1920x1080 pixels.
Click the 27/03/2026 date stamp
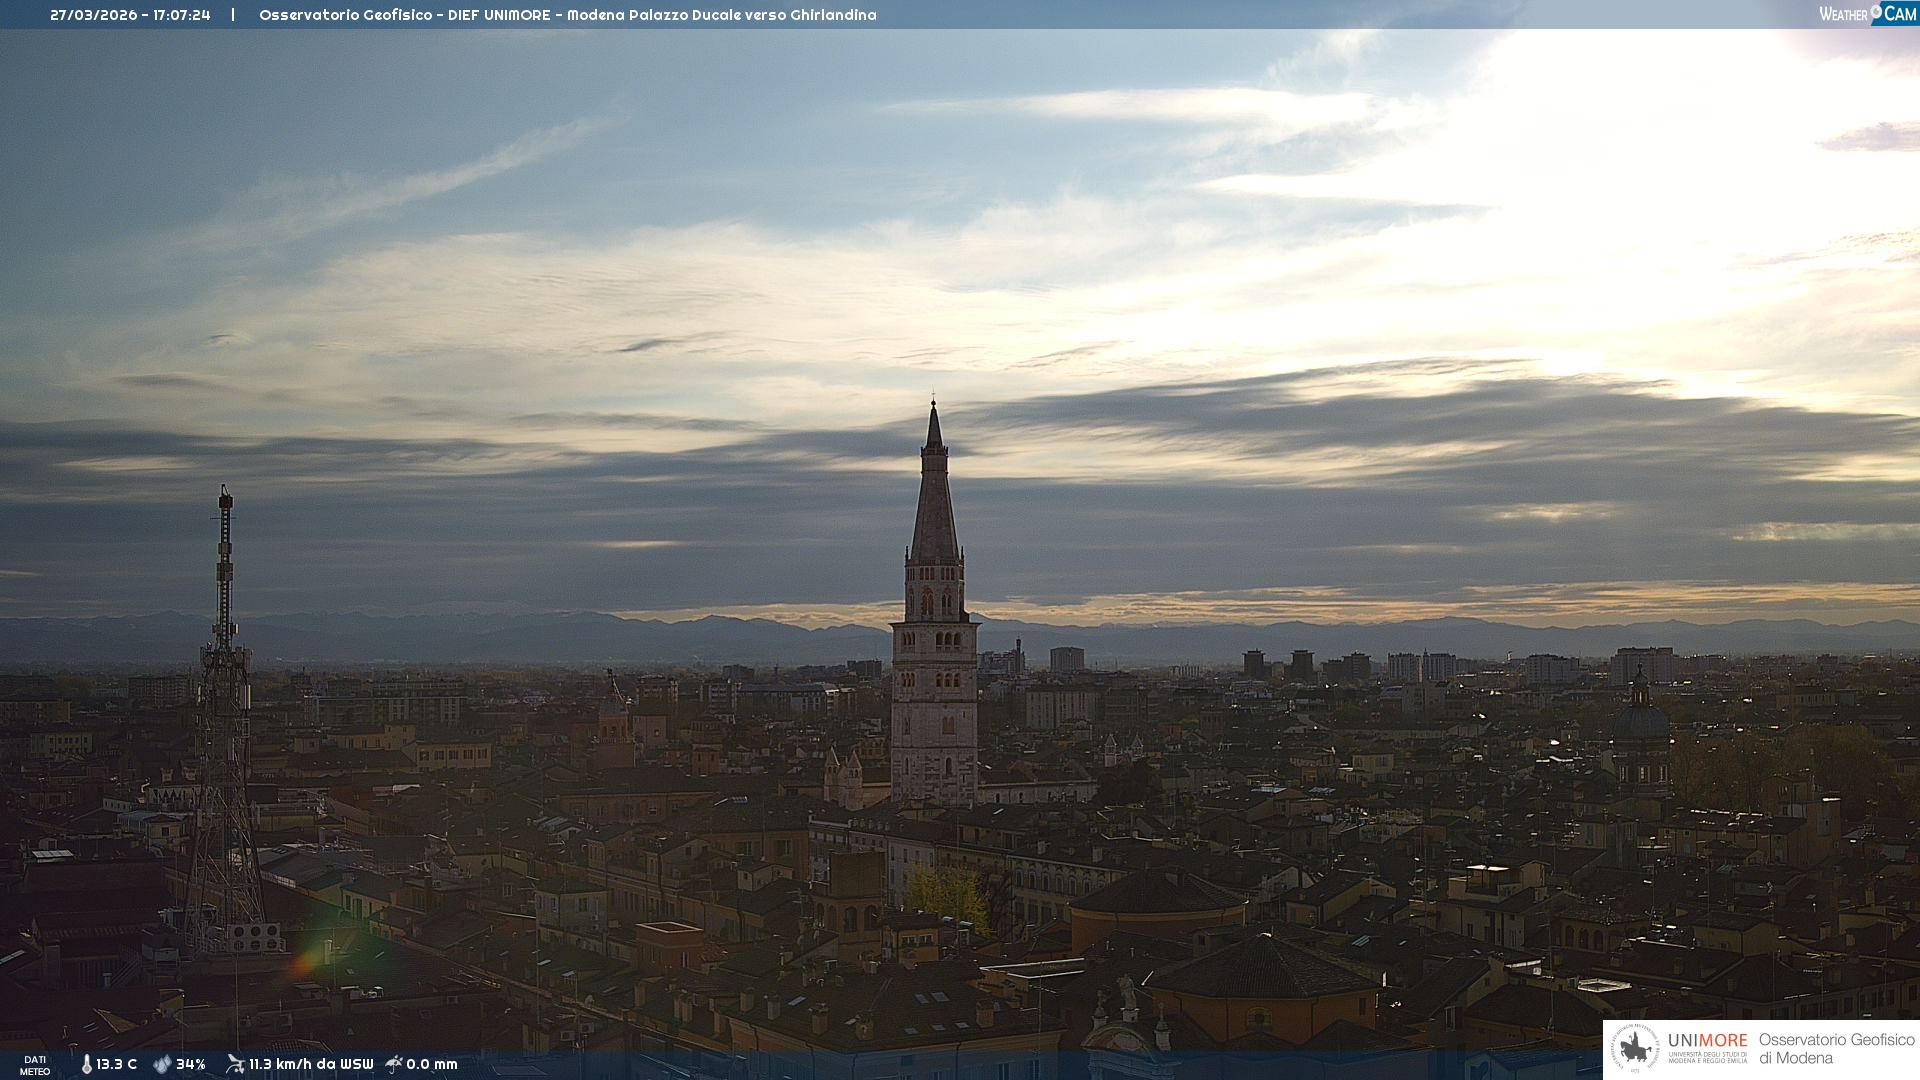93,15
